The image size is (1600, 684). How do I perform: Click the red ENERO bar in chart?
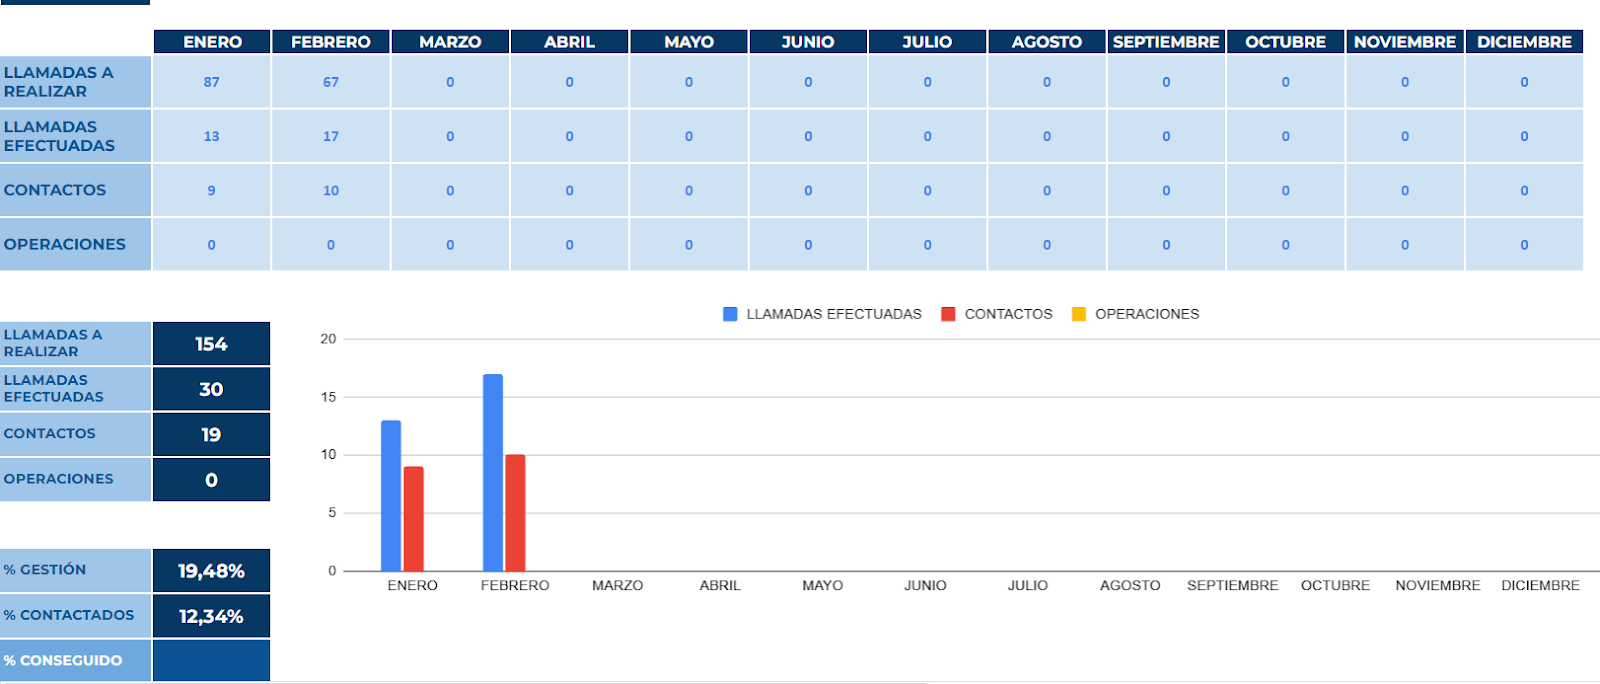tap(414, 519)
